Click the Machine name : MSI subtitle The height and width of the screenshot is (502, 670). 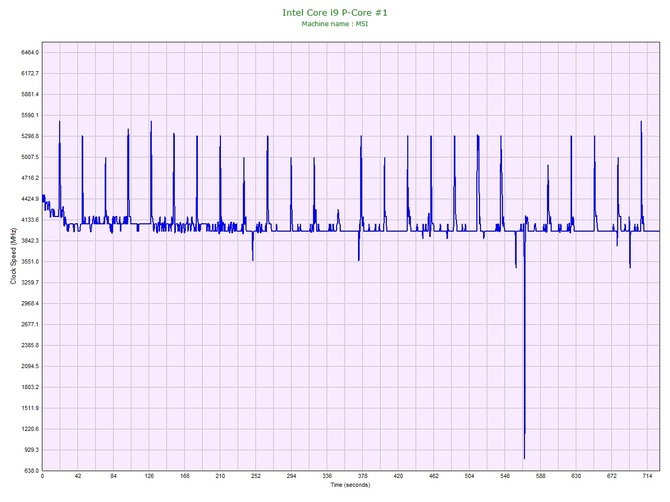[335, 24]
